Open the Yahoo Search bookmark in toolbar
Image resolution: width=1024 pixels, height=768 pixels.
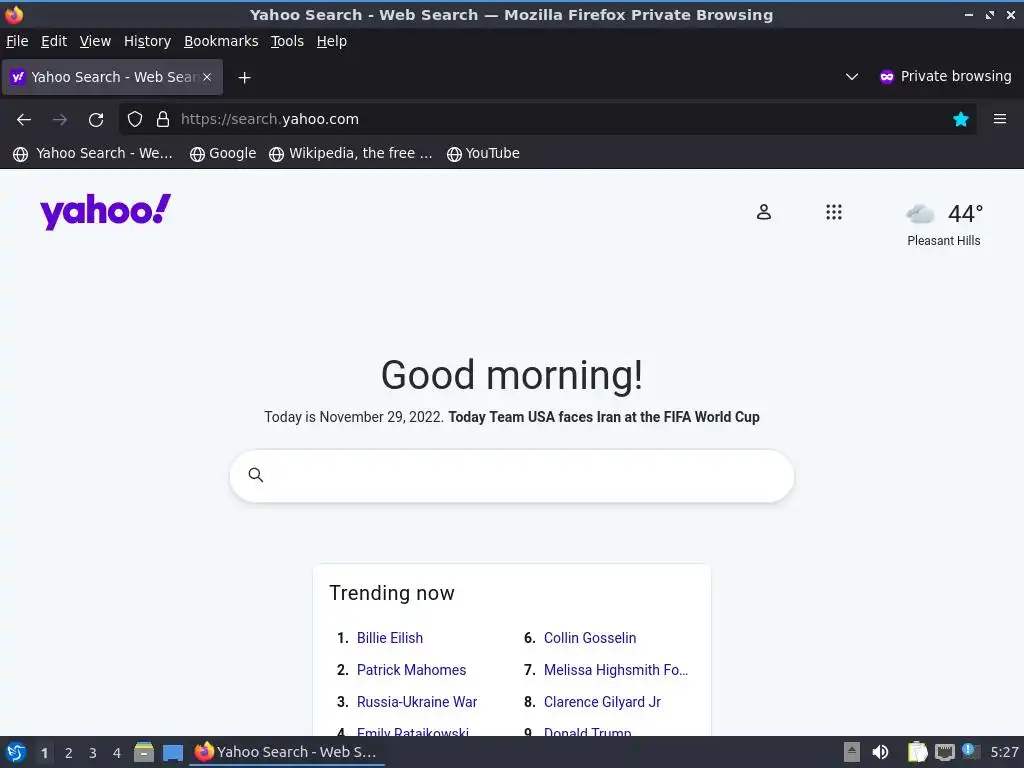[93, 153]
